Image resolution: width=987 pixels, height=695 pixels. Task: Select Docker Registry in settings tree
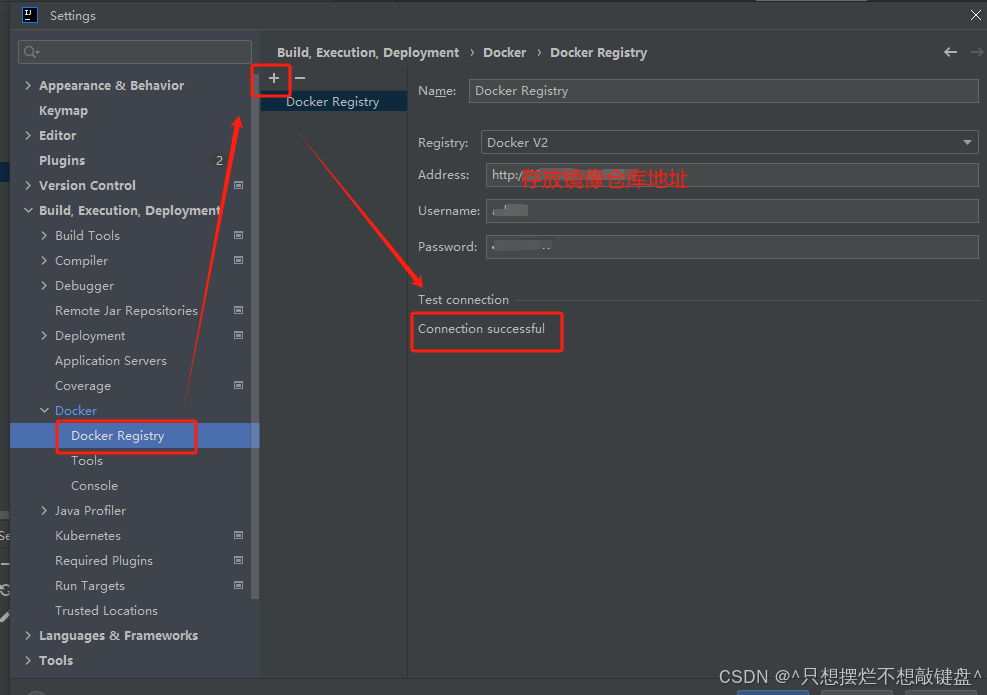118,436
